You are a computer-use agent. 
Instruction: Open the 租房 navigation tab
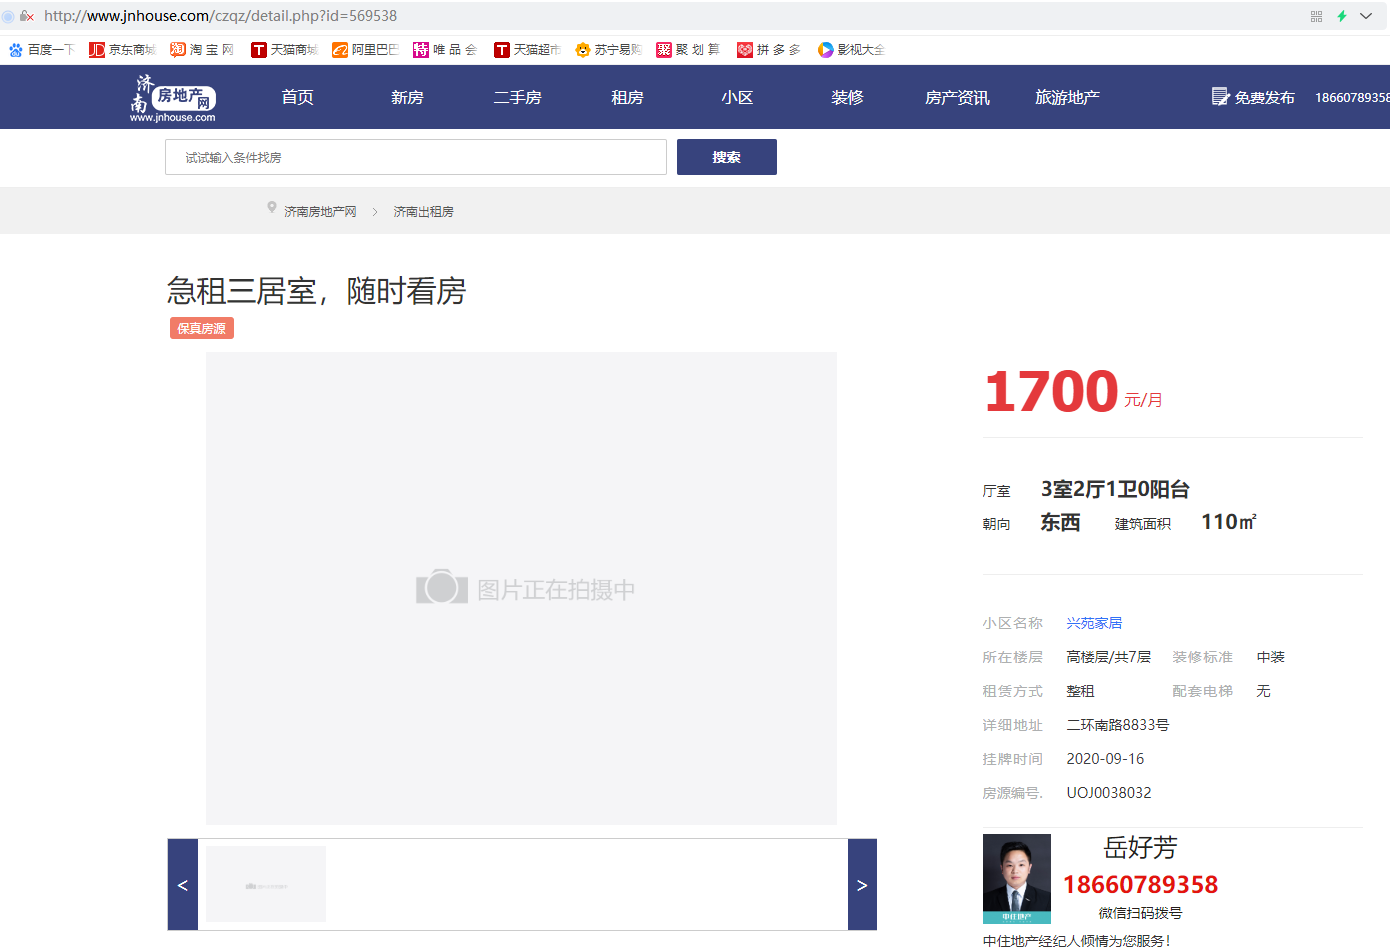tap(627, 98)
